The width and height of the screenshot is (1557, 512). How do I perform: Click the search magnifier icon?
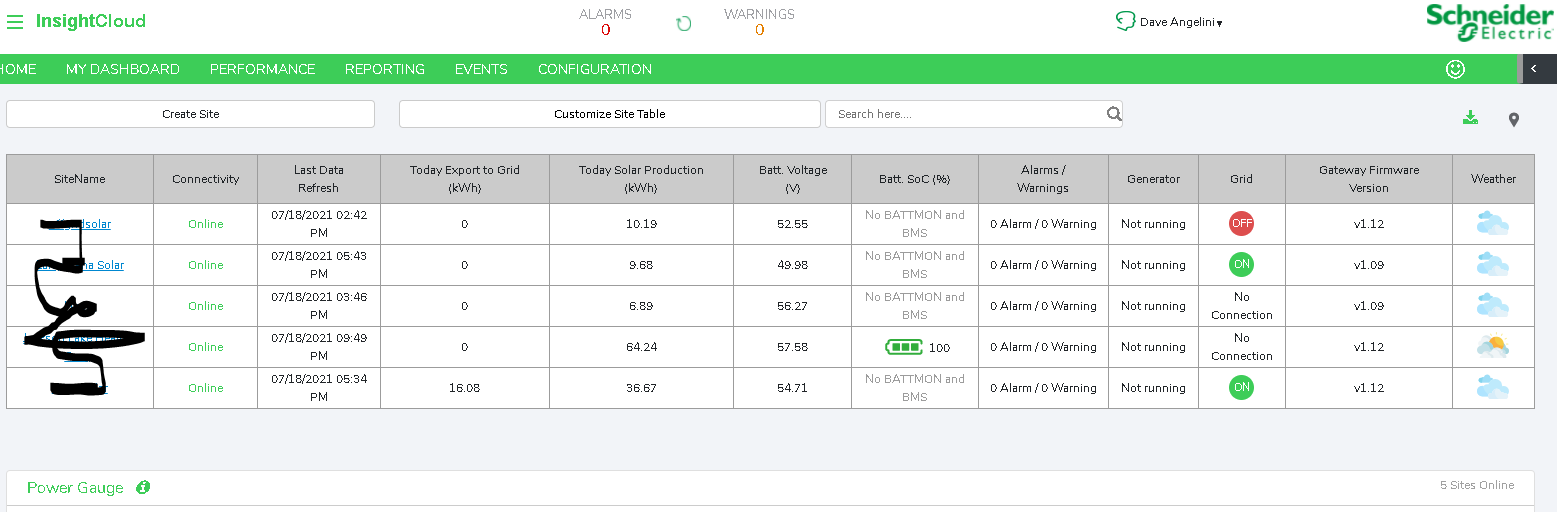[1114, 114]
